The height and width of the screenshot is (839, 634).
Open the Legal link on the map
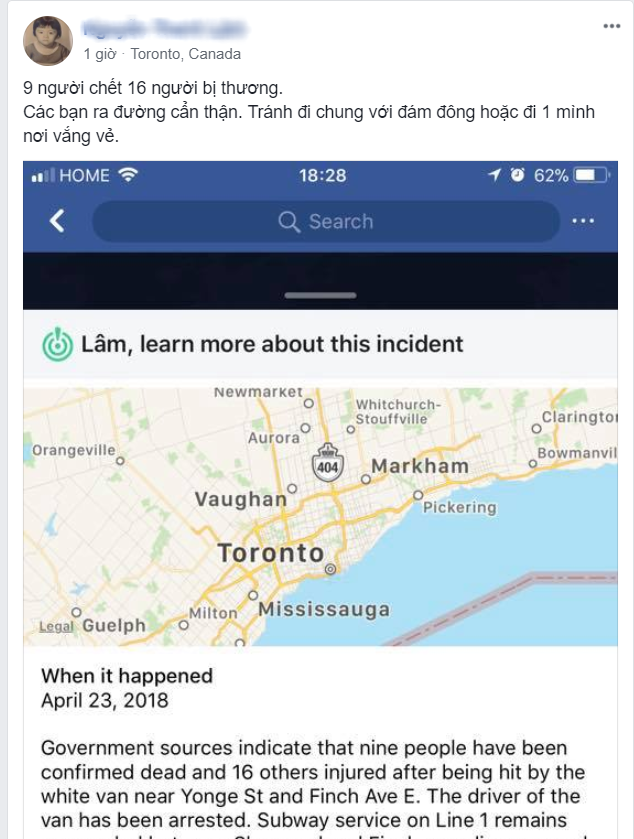[x=56, y=627]
